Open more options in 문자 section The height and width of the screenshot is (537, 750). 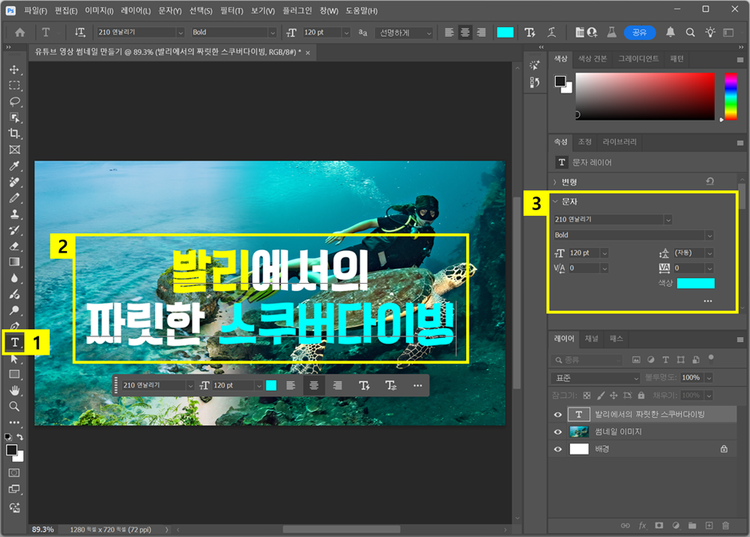[708, 301]
